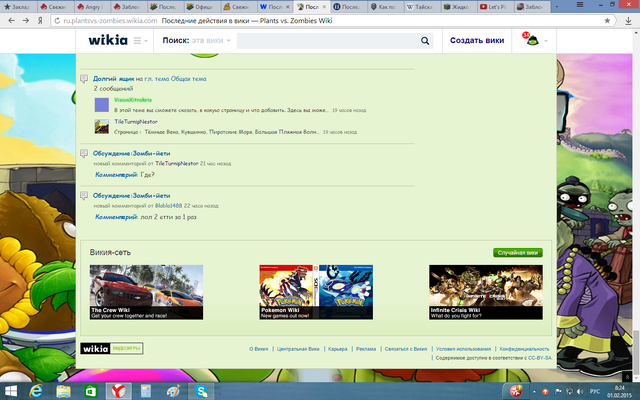
Task: Open The Crew Wiki thumbnail
Action: (x=146, y=292)
